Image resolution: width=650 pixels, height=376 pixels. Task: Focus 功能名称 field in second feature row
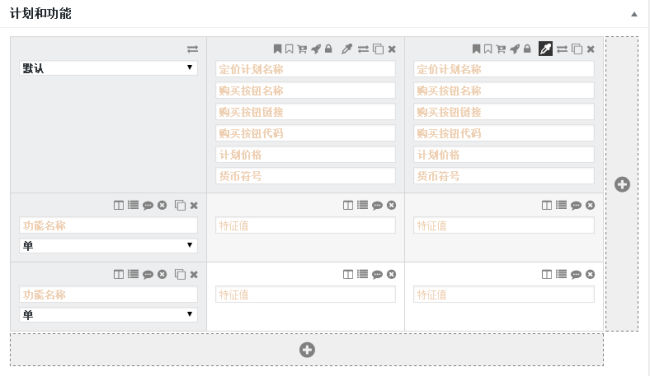(x=108, y=295)
